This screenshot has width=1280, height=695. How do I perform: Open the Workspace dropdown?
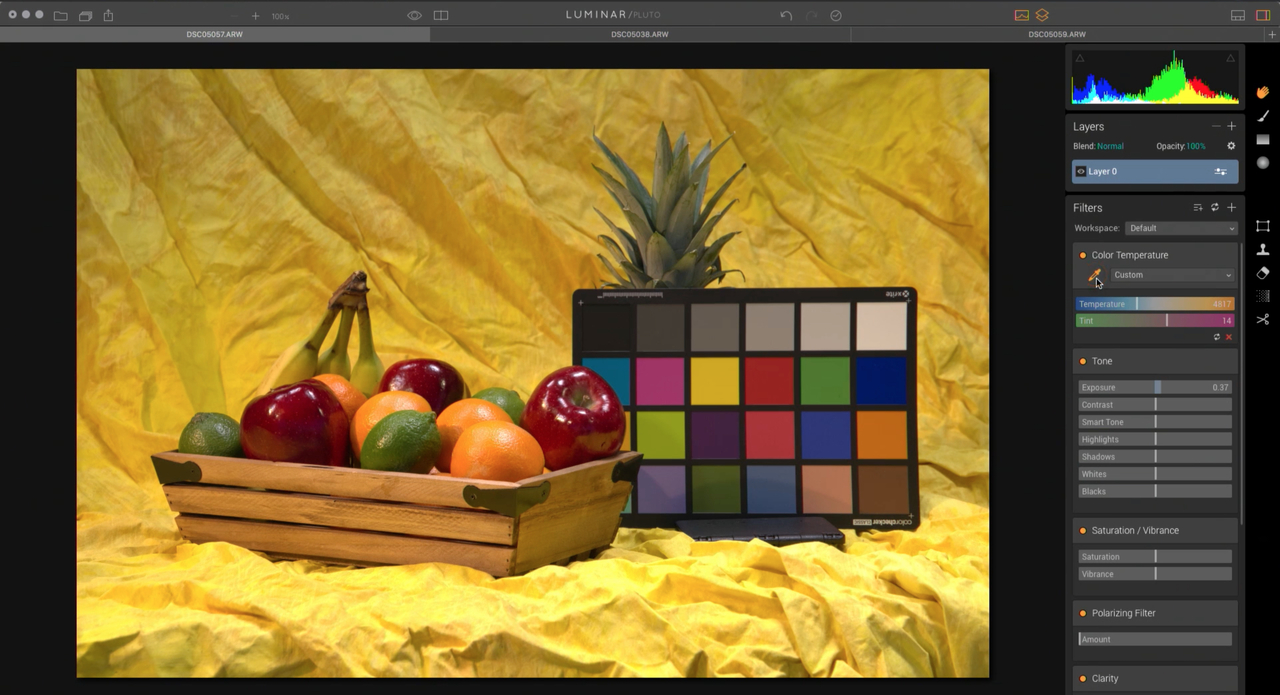click(1181, 228)
